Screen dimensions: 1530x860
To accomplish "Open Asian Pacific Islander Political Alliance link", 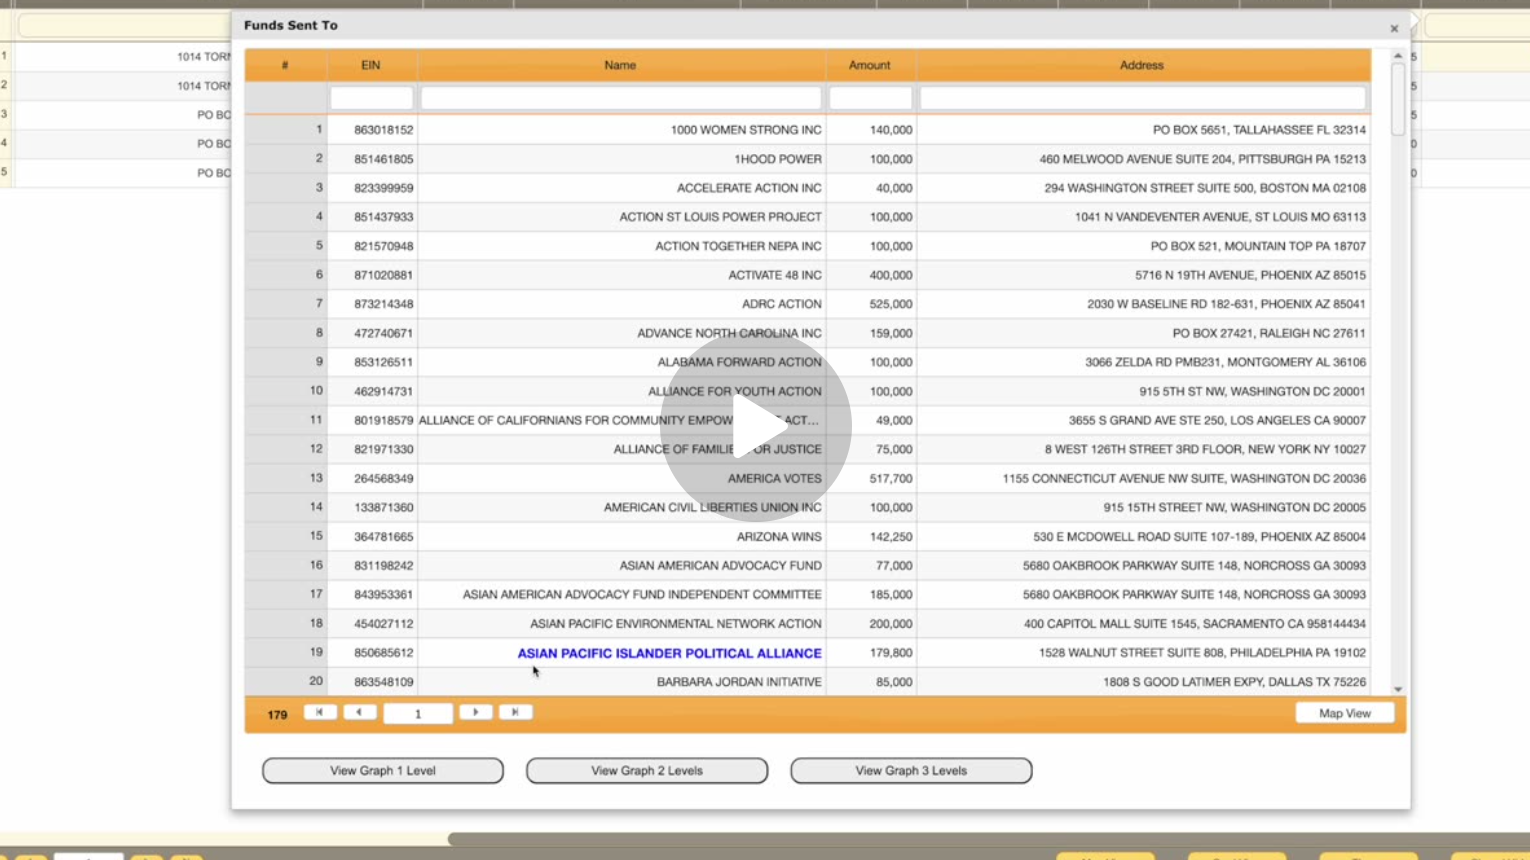I will click(x=669, y=653).
